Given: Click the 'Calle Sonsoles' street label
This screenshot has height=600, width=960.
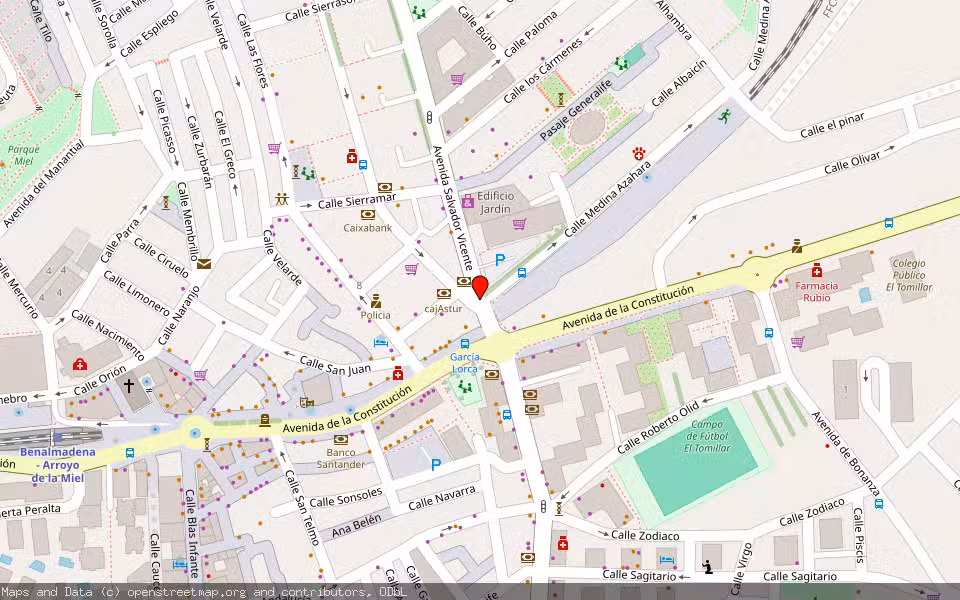Looking at the screenshot, I should (346, 497).
